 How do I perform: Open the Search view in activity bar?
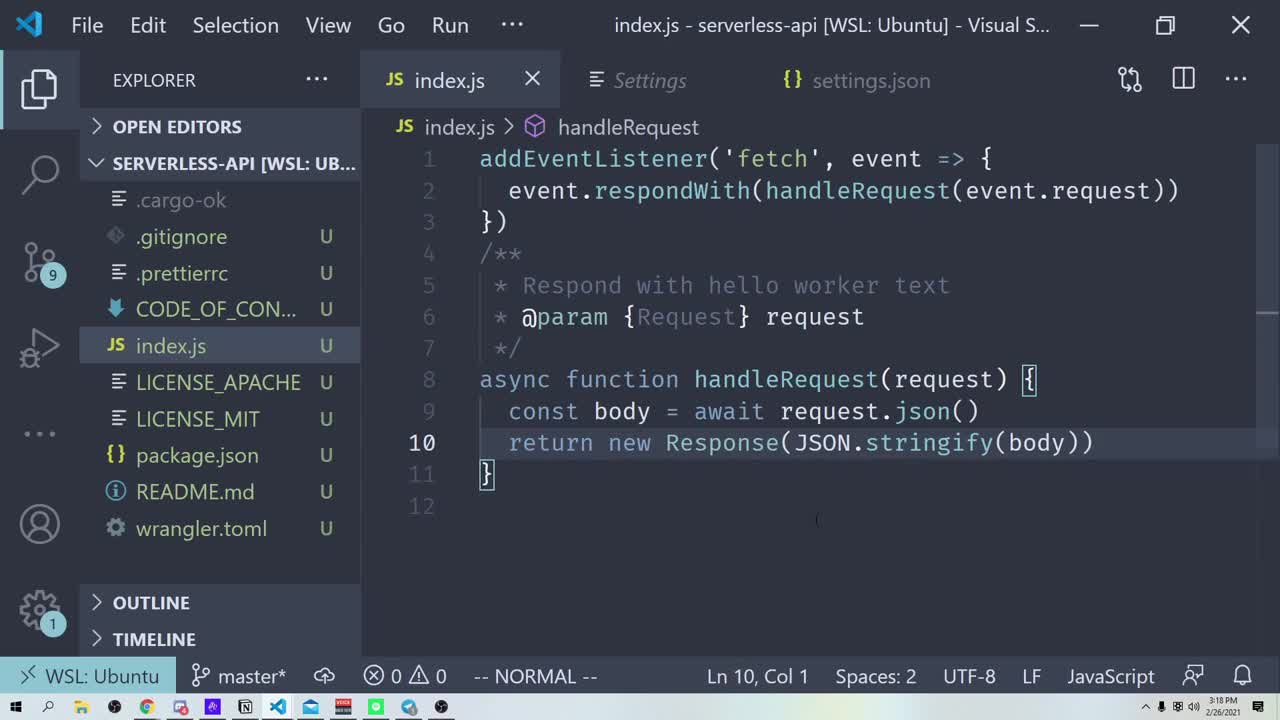40,174
